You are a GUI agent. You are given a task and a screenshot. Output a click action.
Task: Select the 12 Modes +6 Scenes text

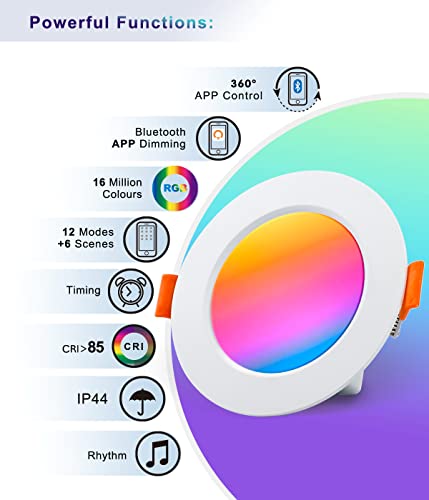pyautogui.click(x=86, y=238)
